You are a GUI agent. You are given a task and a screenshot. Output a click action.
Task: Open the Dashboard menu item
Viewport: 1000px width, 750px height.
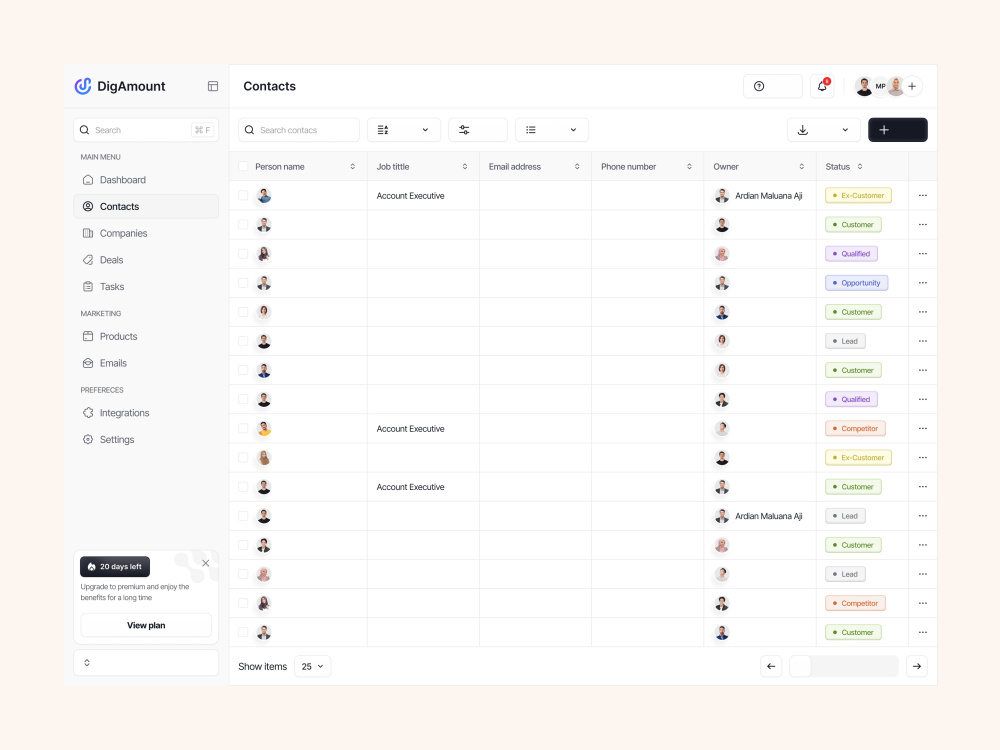[x=146, y=180]
